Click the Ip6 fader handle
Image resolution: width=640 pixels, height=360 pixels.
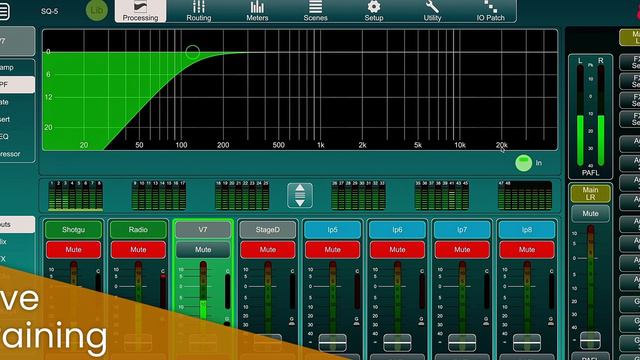[x=397, y=342]
